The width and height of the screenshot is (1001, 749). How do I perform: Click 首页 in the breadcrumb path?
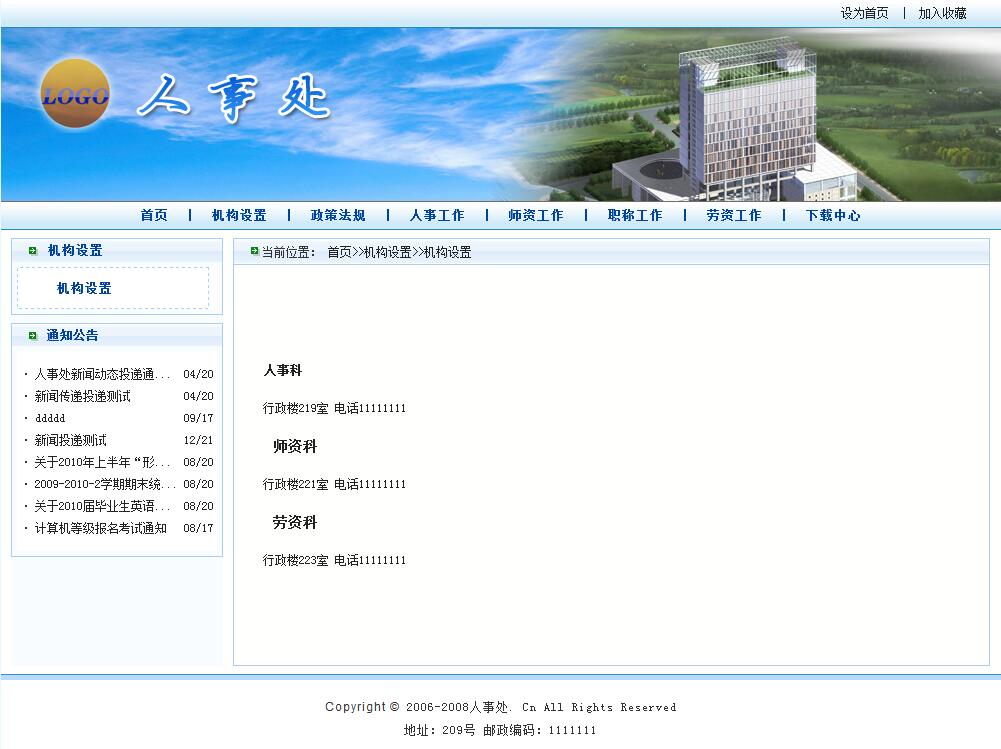pos(339,252)
